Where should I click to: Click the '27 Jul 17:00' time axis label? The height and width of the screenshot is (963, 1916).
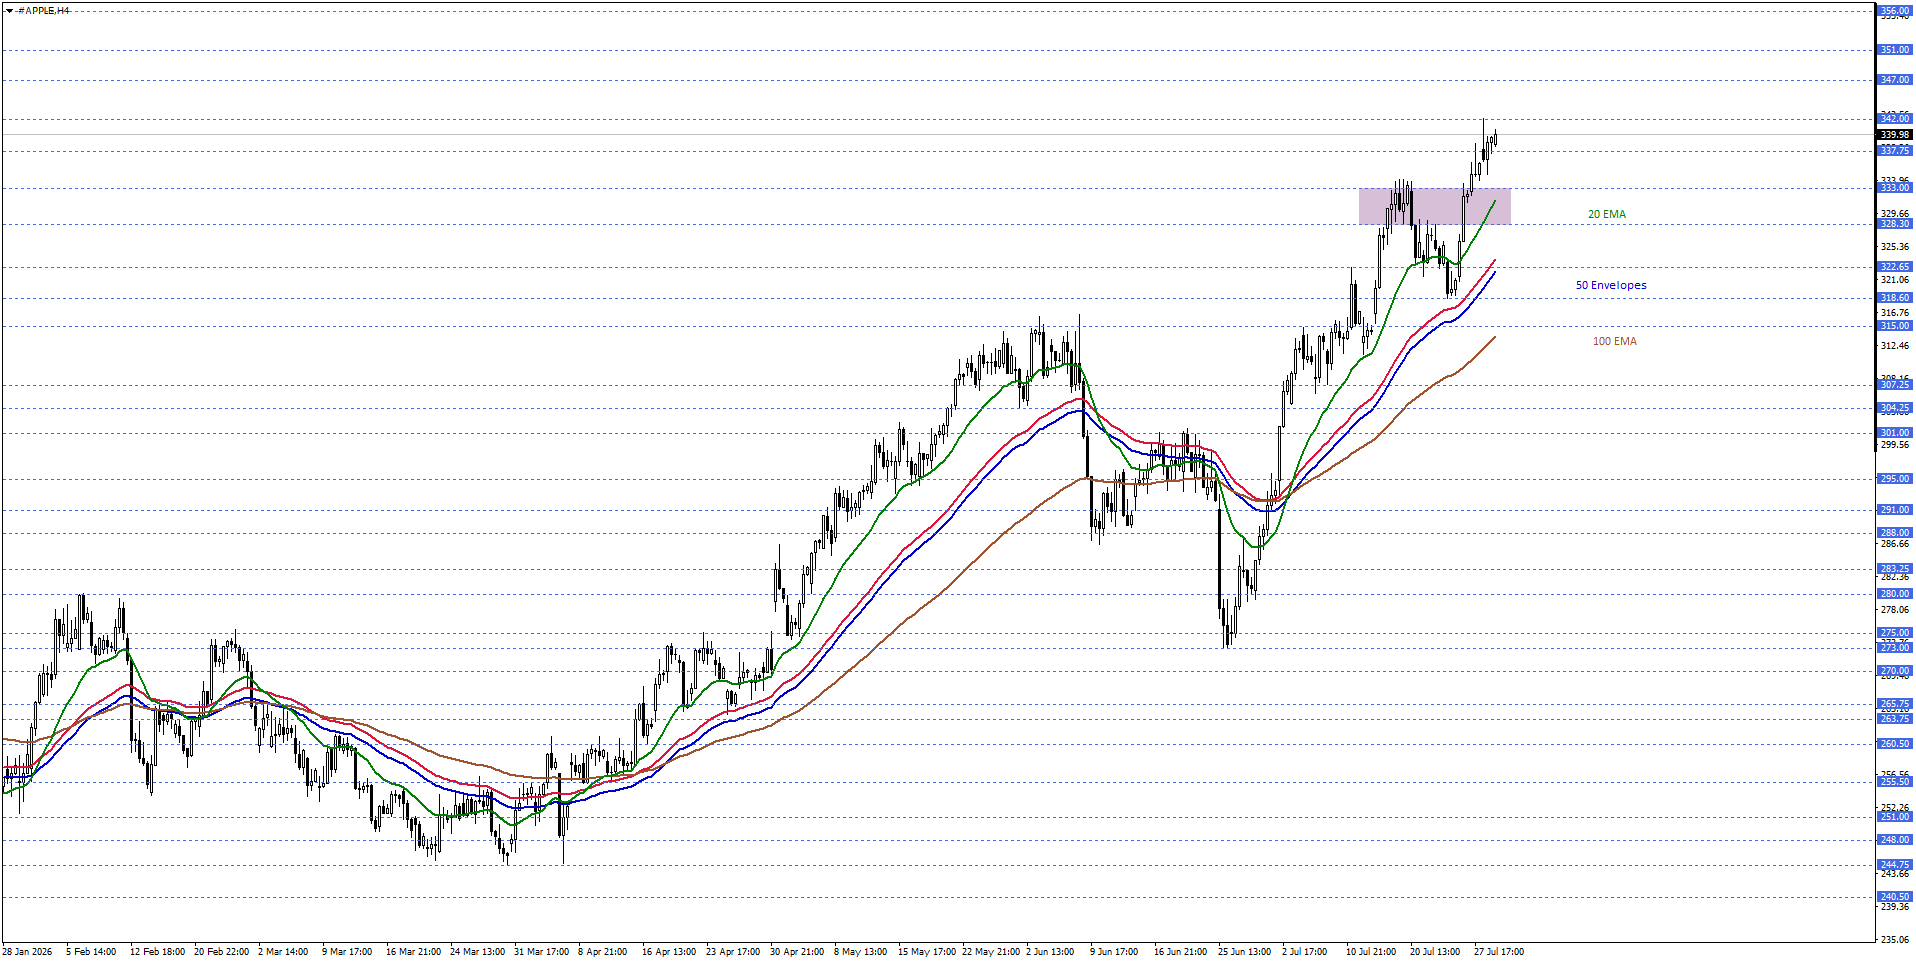(1499, 952)
